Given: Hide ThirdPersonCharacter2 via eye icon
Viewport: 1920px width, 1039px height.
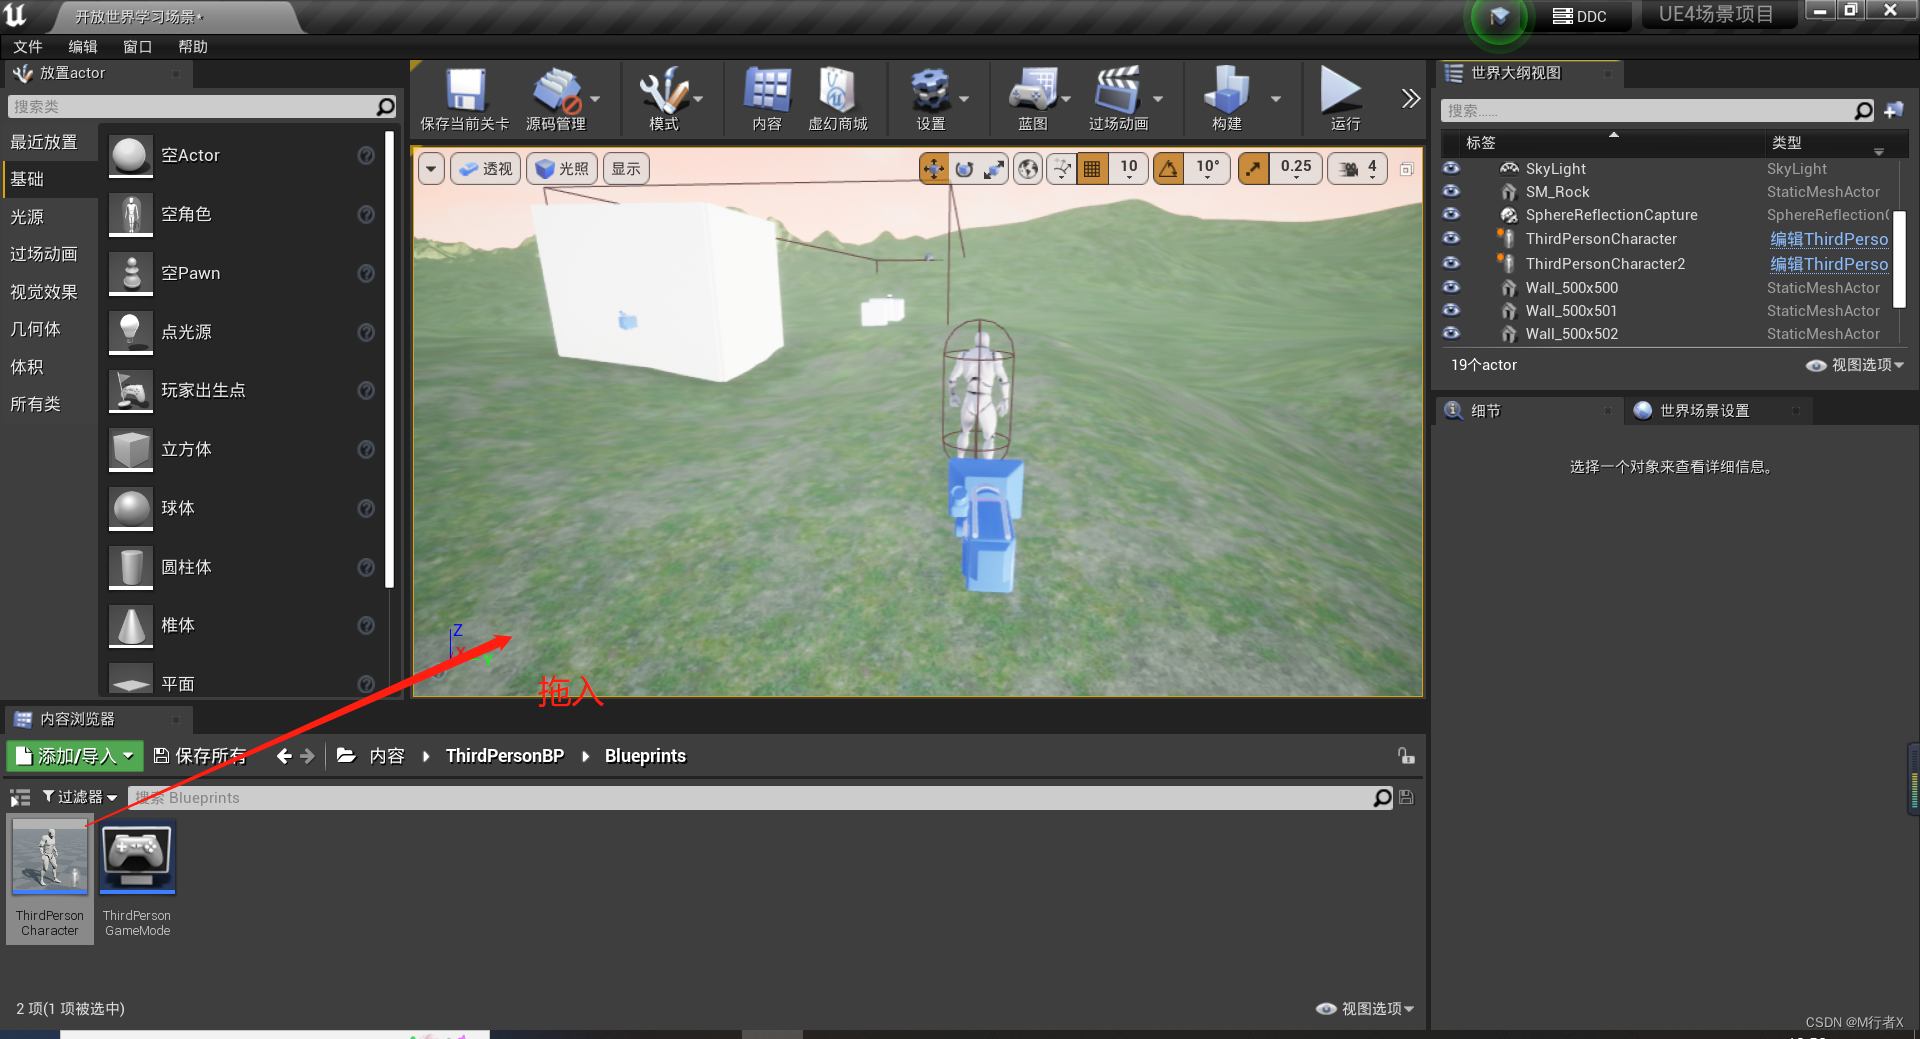Looking at the screenshot, I should click(x=1451, y=263).
